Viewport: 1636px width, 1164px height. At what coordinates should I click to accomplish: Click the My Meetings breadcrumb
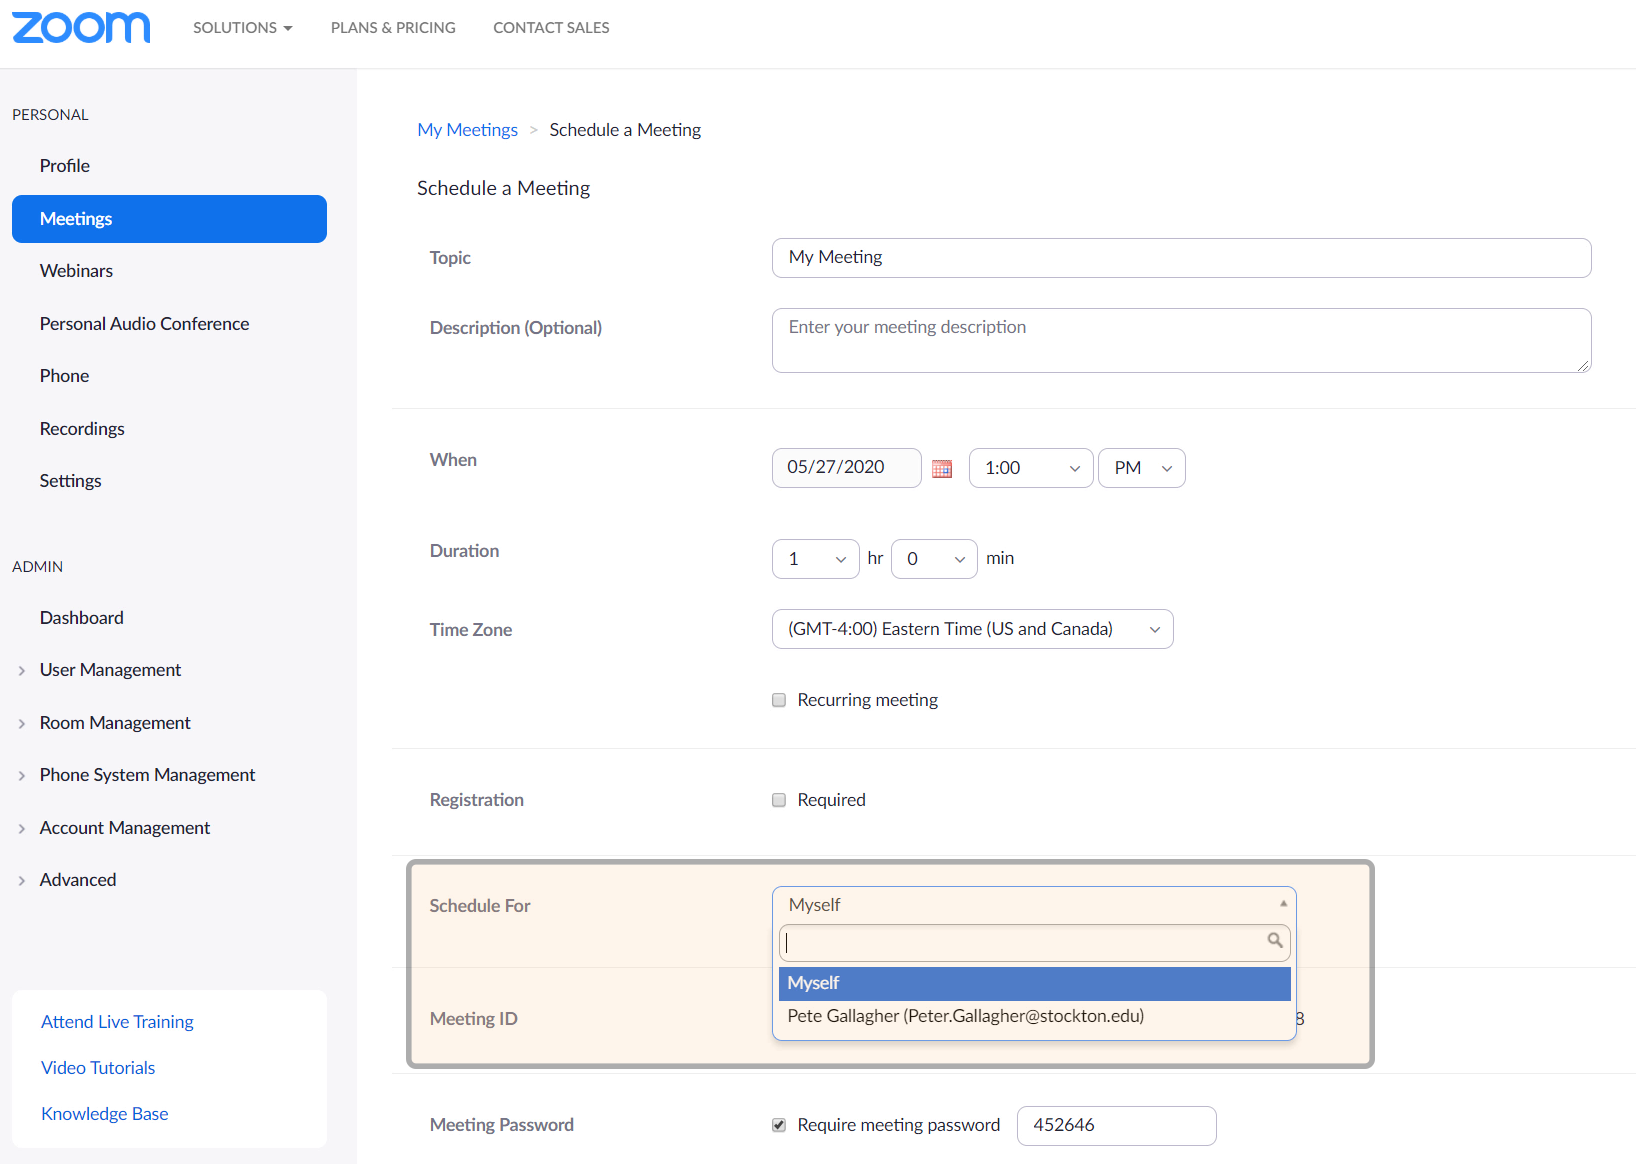point(467,129)
